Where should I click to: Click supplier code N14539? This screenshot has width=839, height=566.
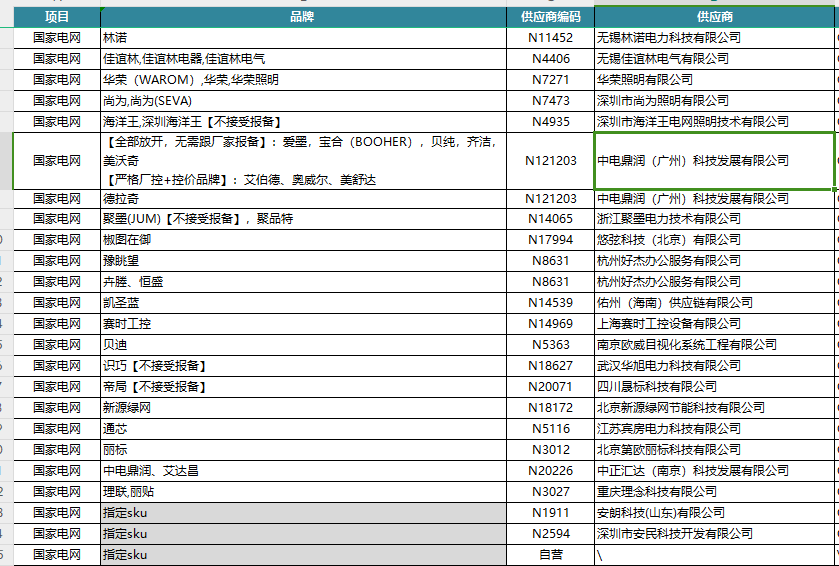[x=551, y=303]
